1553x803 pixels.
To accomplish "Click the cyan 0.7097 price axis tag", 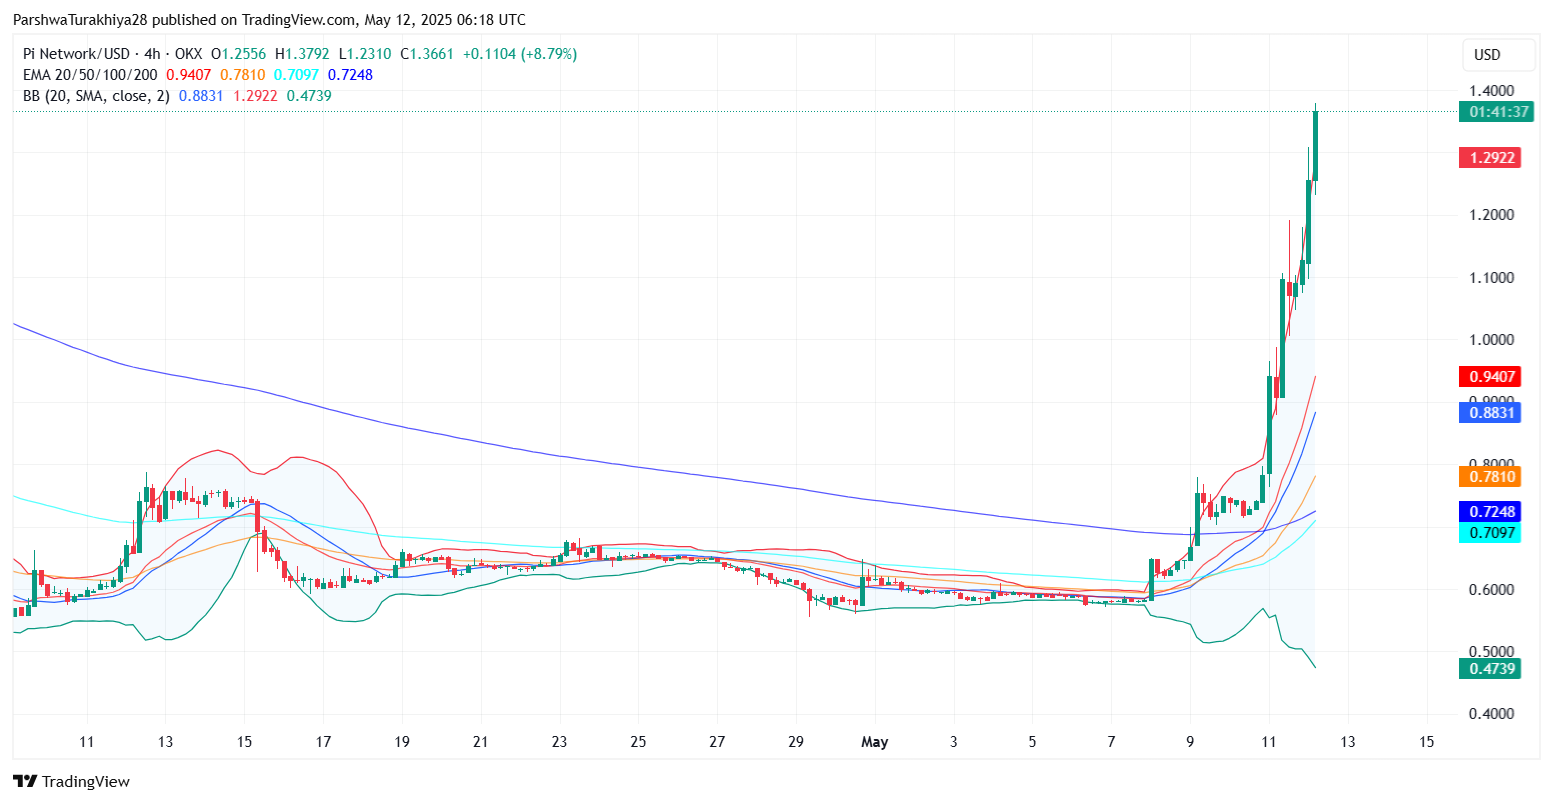I will [x=1490, y=532].
